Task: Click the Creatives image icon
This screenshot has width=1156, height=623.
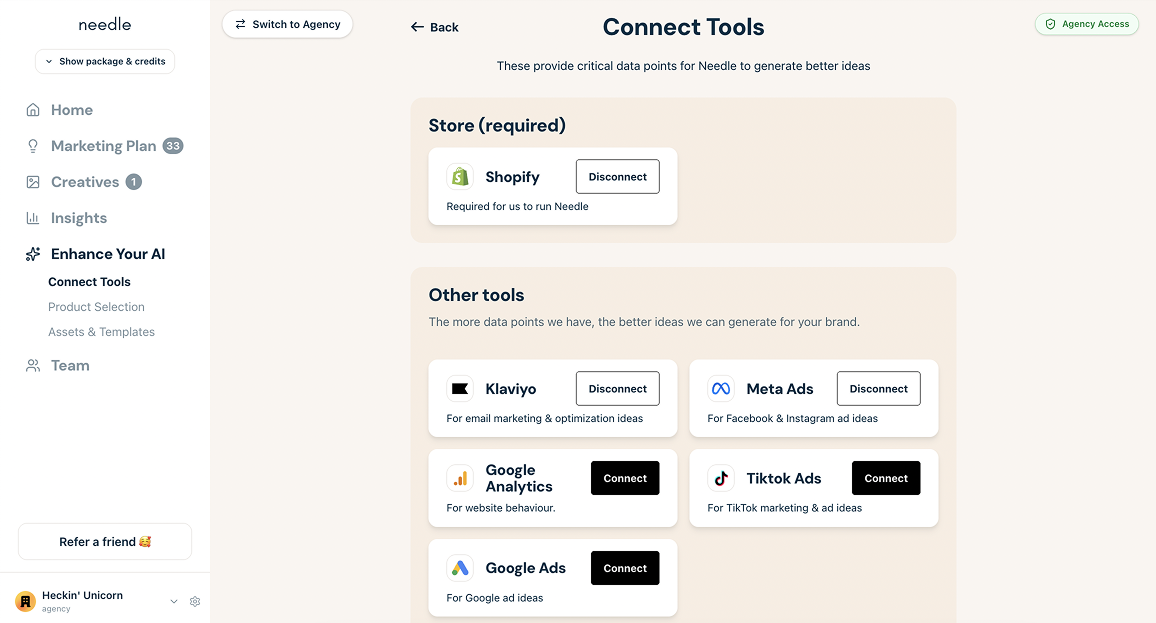Action: click(x=32, y=182)
